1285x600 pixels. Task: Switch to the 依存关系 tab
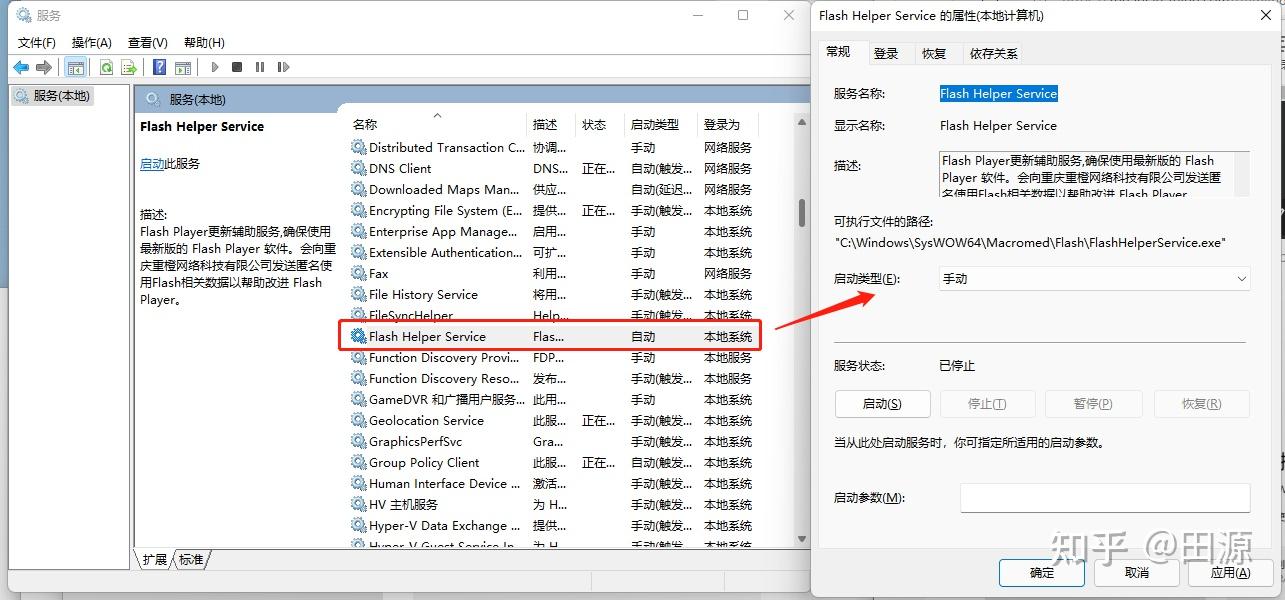click(992, 53)
